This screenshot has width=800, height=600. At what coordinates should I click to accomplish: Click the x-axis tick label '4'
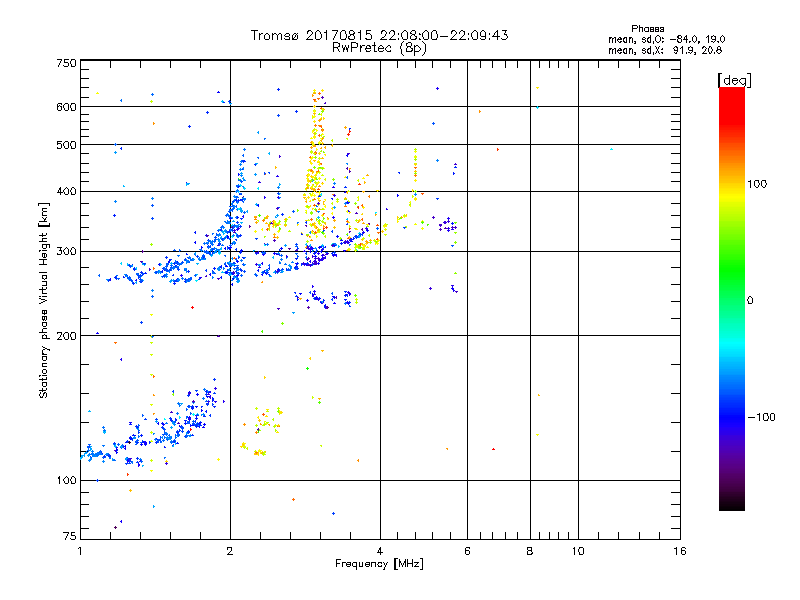click(380, 551)
